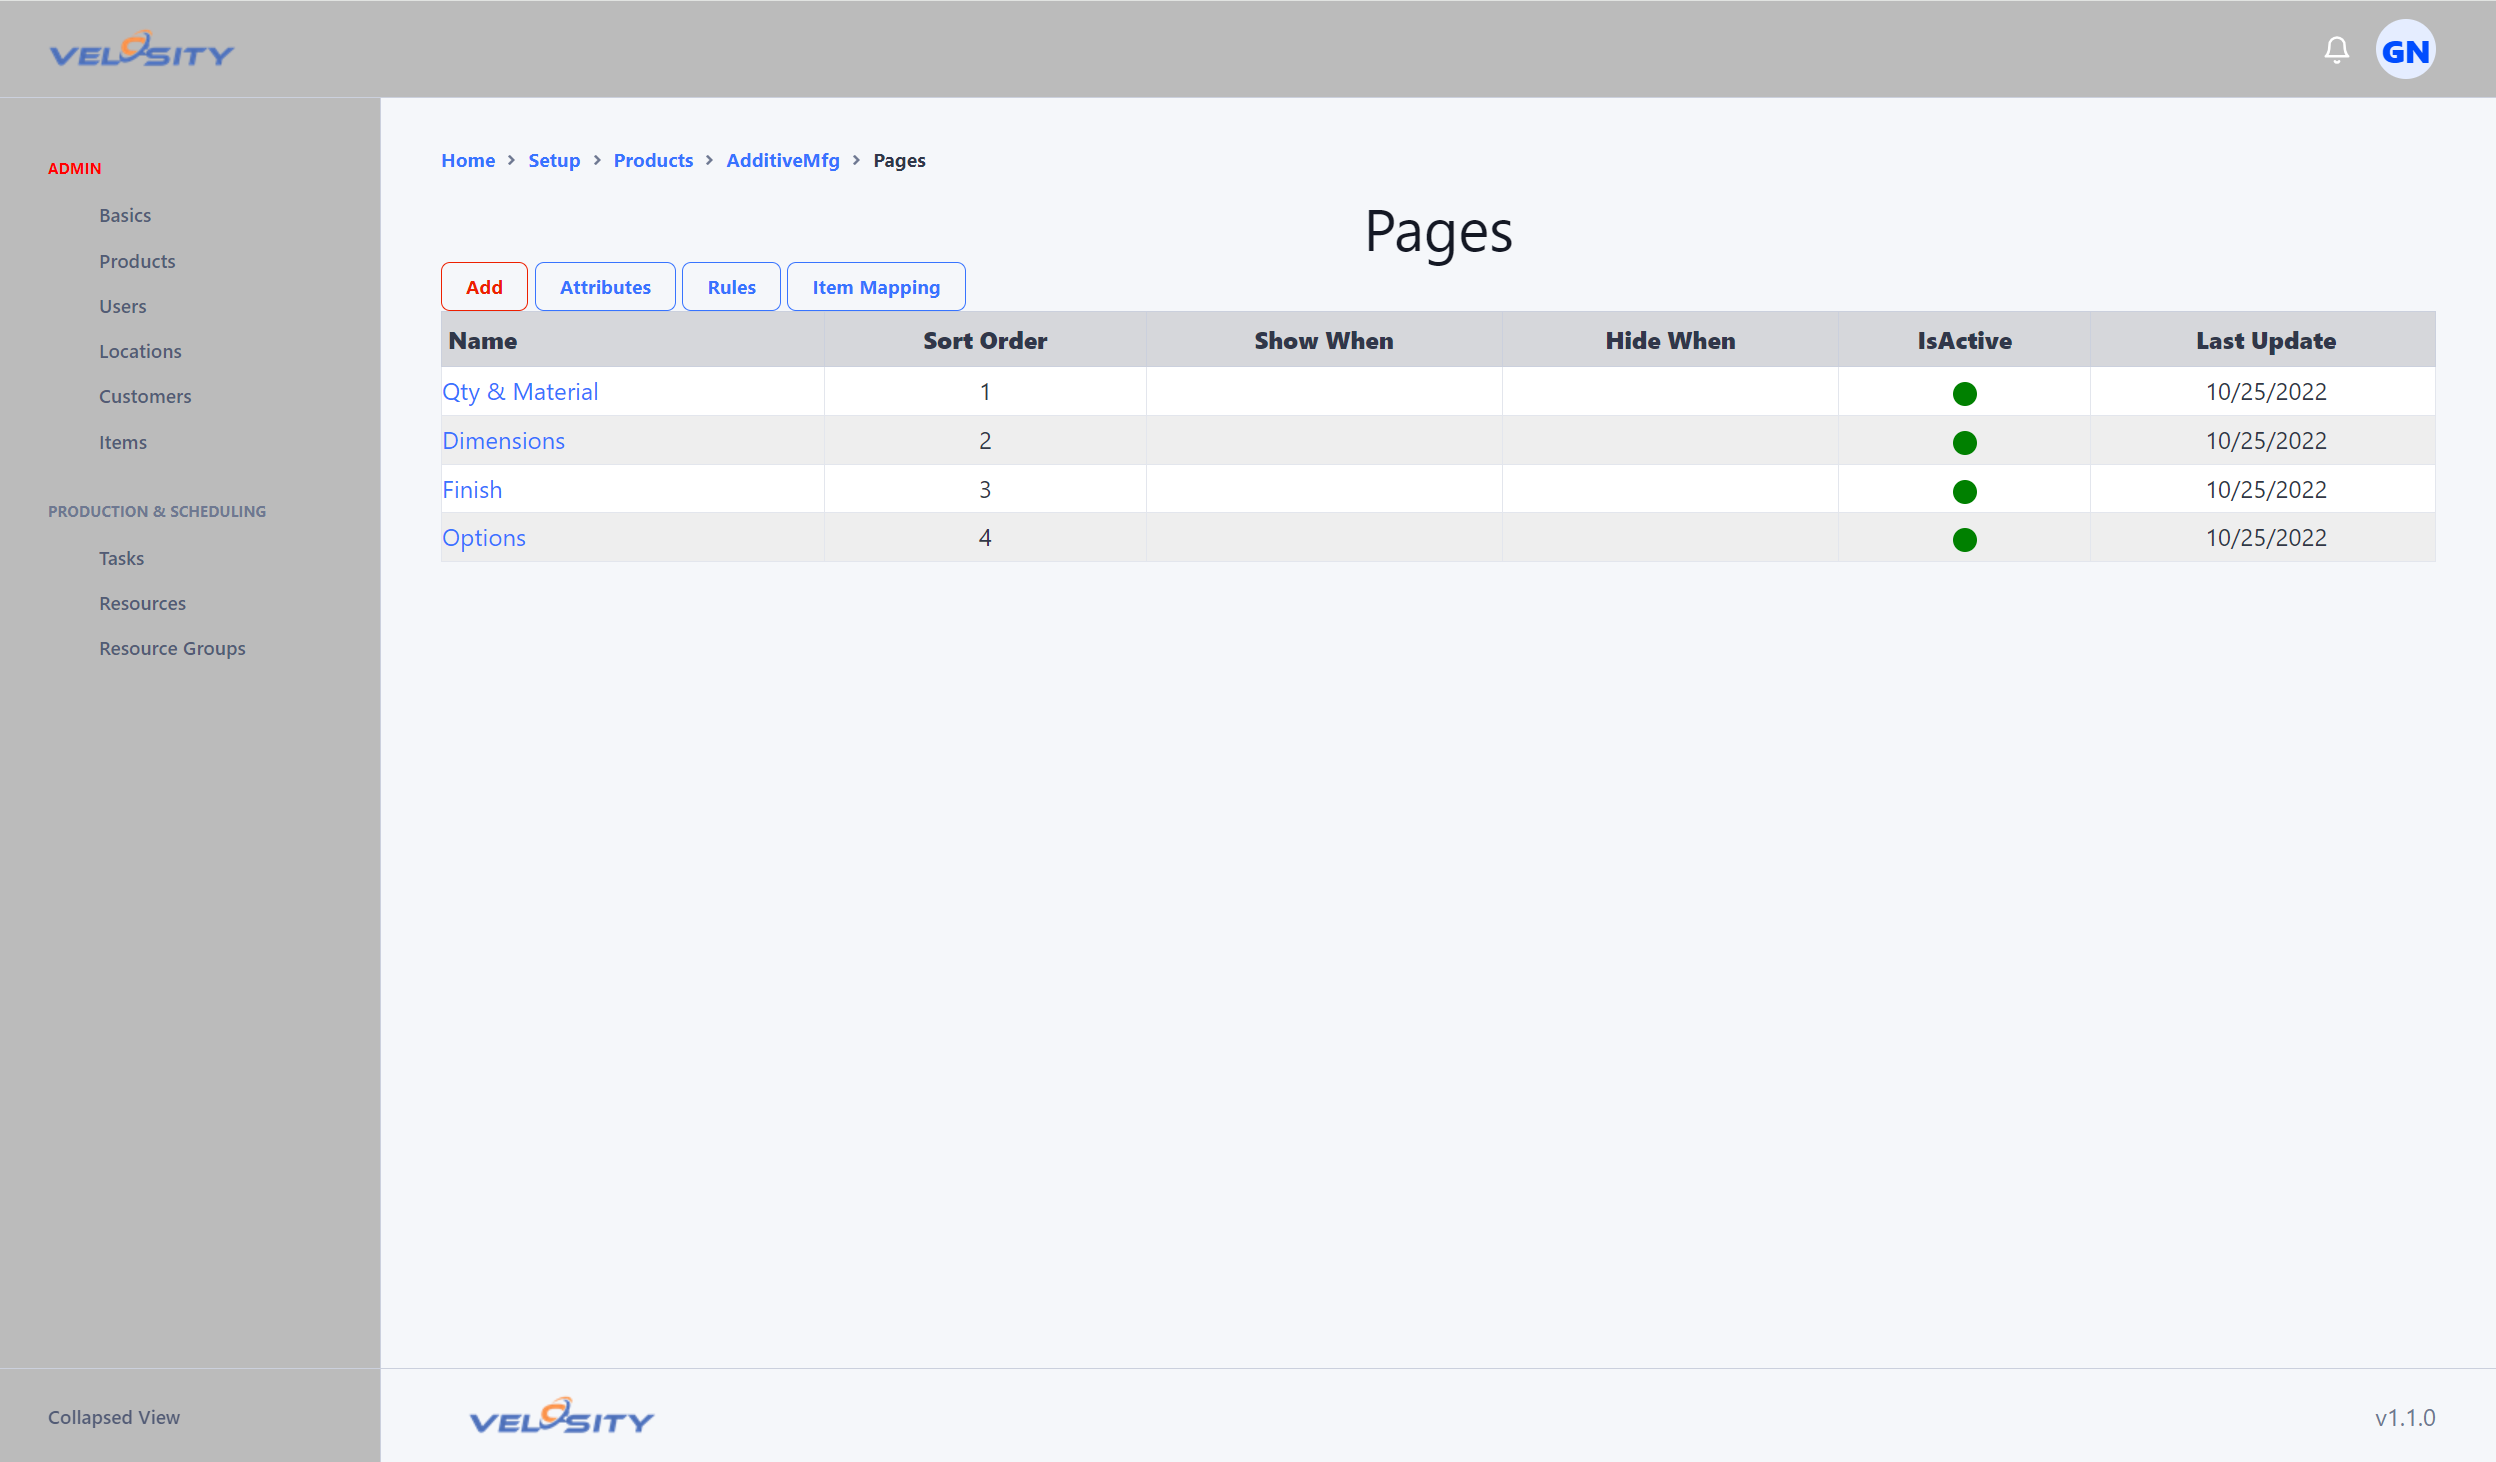Open Item Mapping
2496x1462 pixels.
tap(876, 287)
